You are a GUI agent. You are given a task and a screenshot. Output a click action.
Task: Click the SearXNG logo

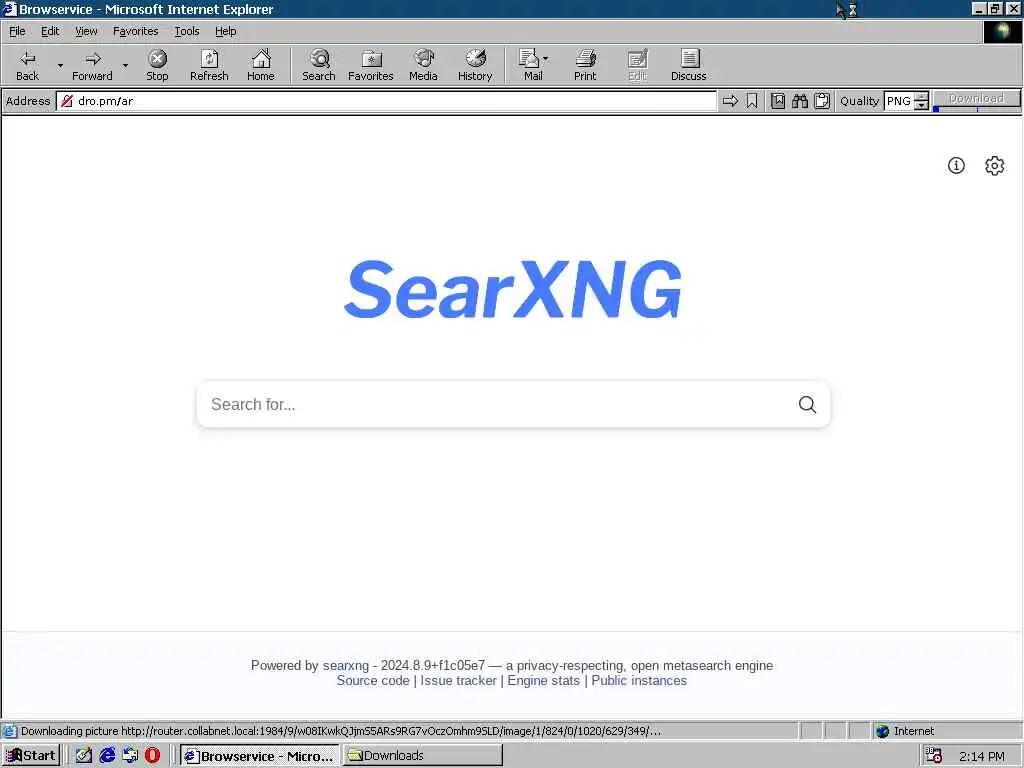[513, 289]
